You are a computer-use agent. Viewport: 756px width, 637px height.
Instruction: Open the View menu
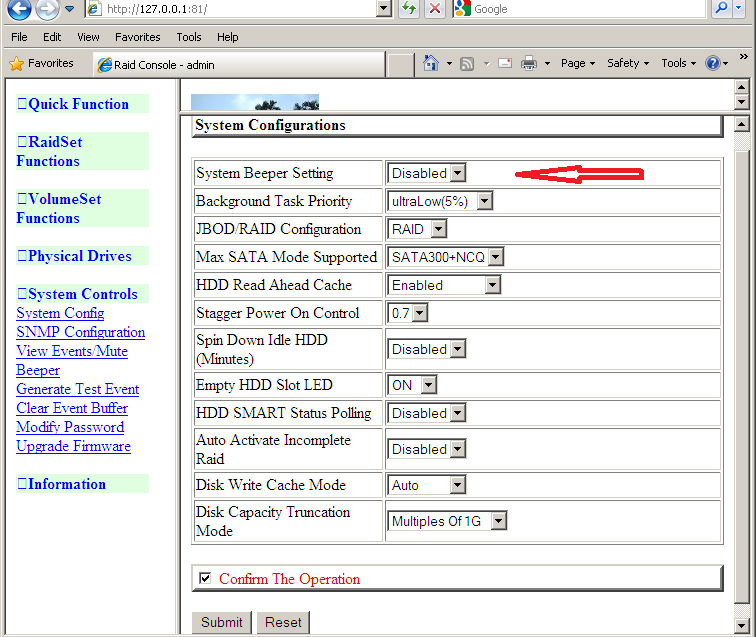click(88, 37)
